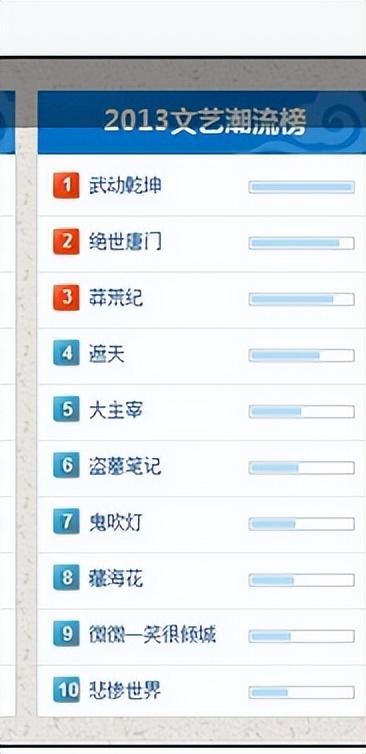This screenshot has height=754, width=366.
Task: Click the popularity bar beside 藏海花
Action: point(302,580)
